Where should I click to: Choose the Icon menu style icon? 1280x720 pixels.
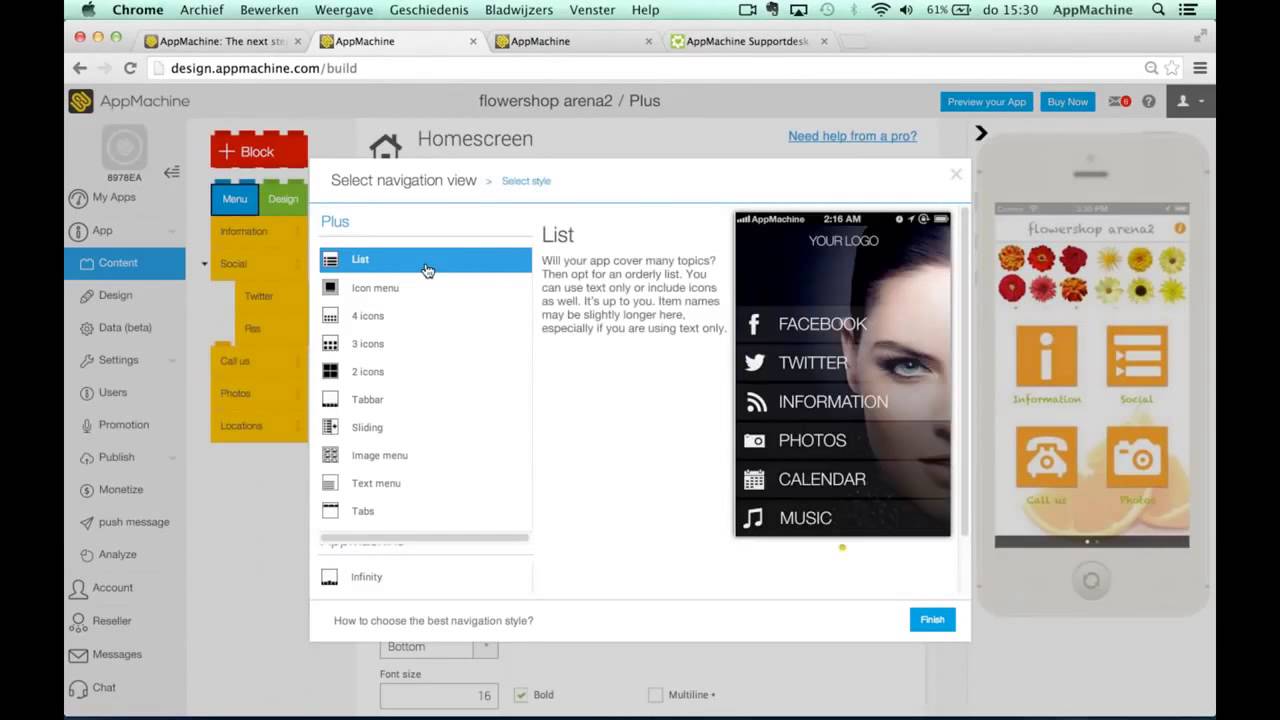(330, 288)
